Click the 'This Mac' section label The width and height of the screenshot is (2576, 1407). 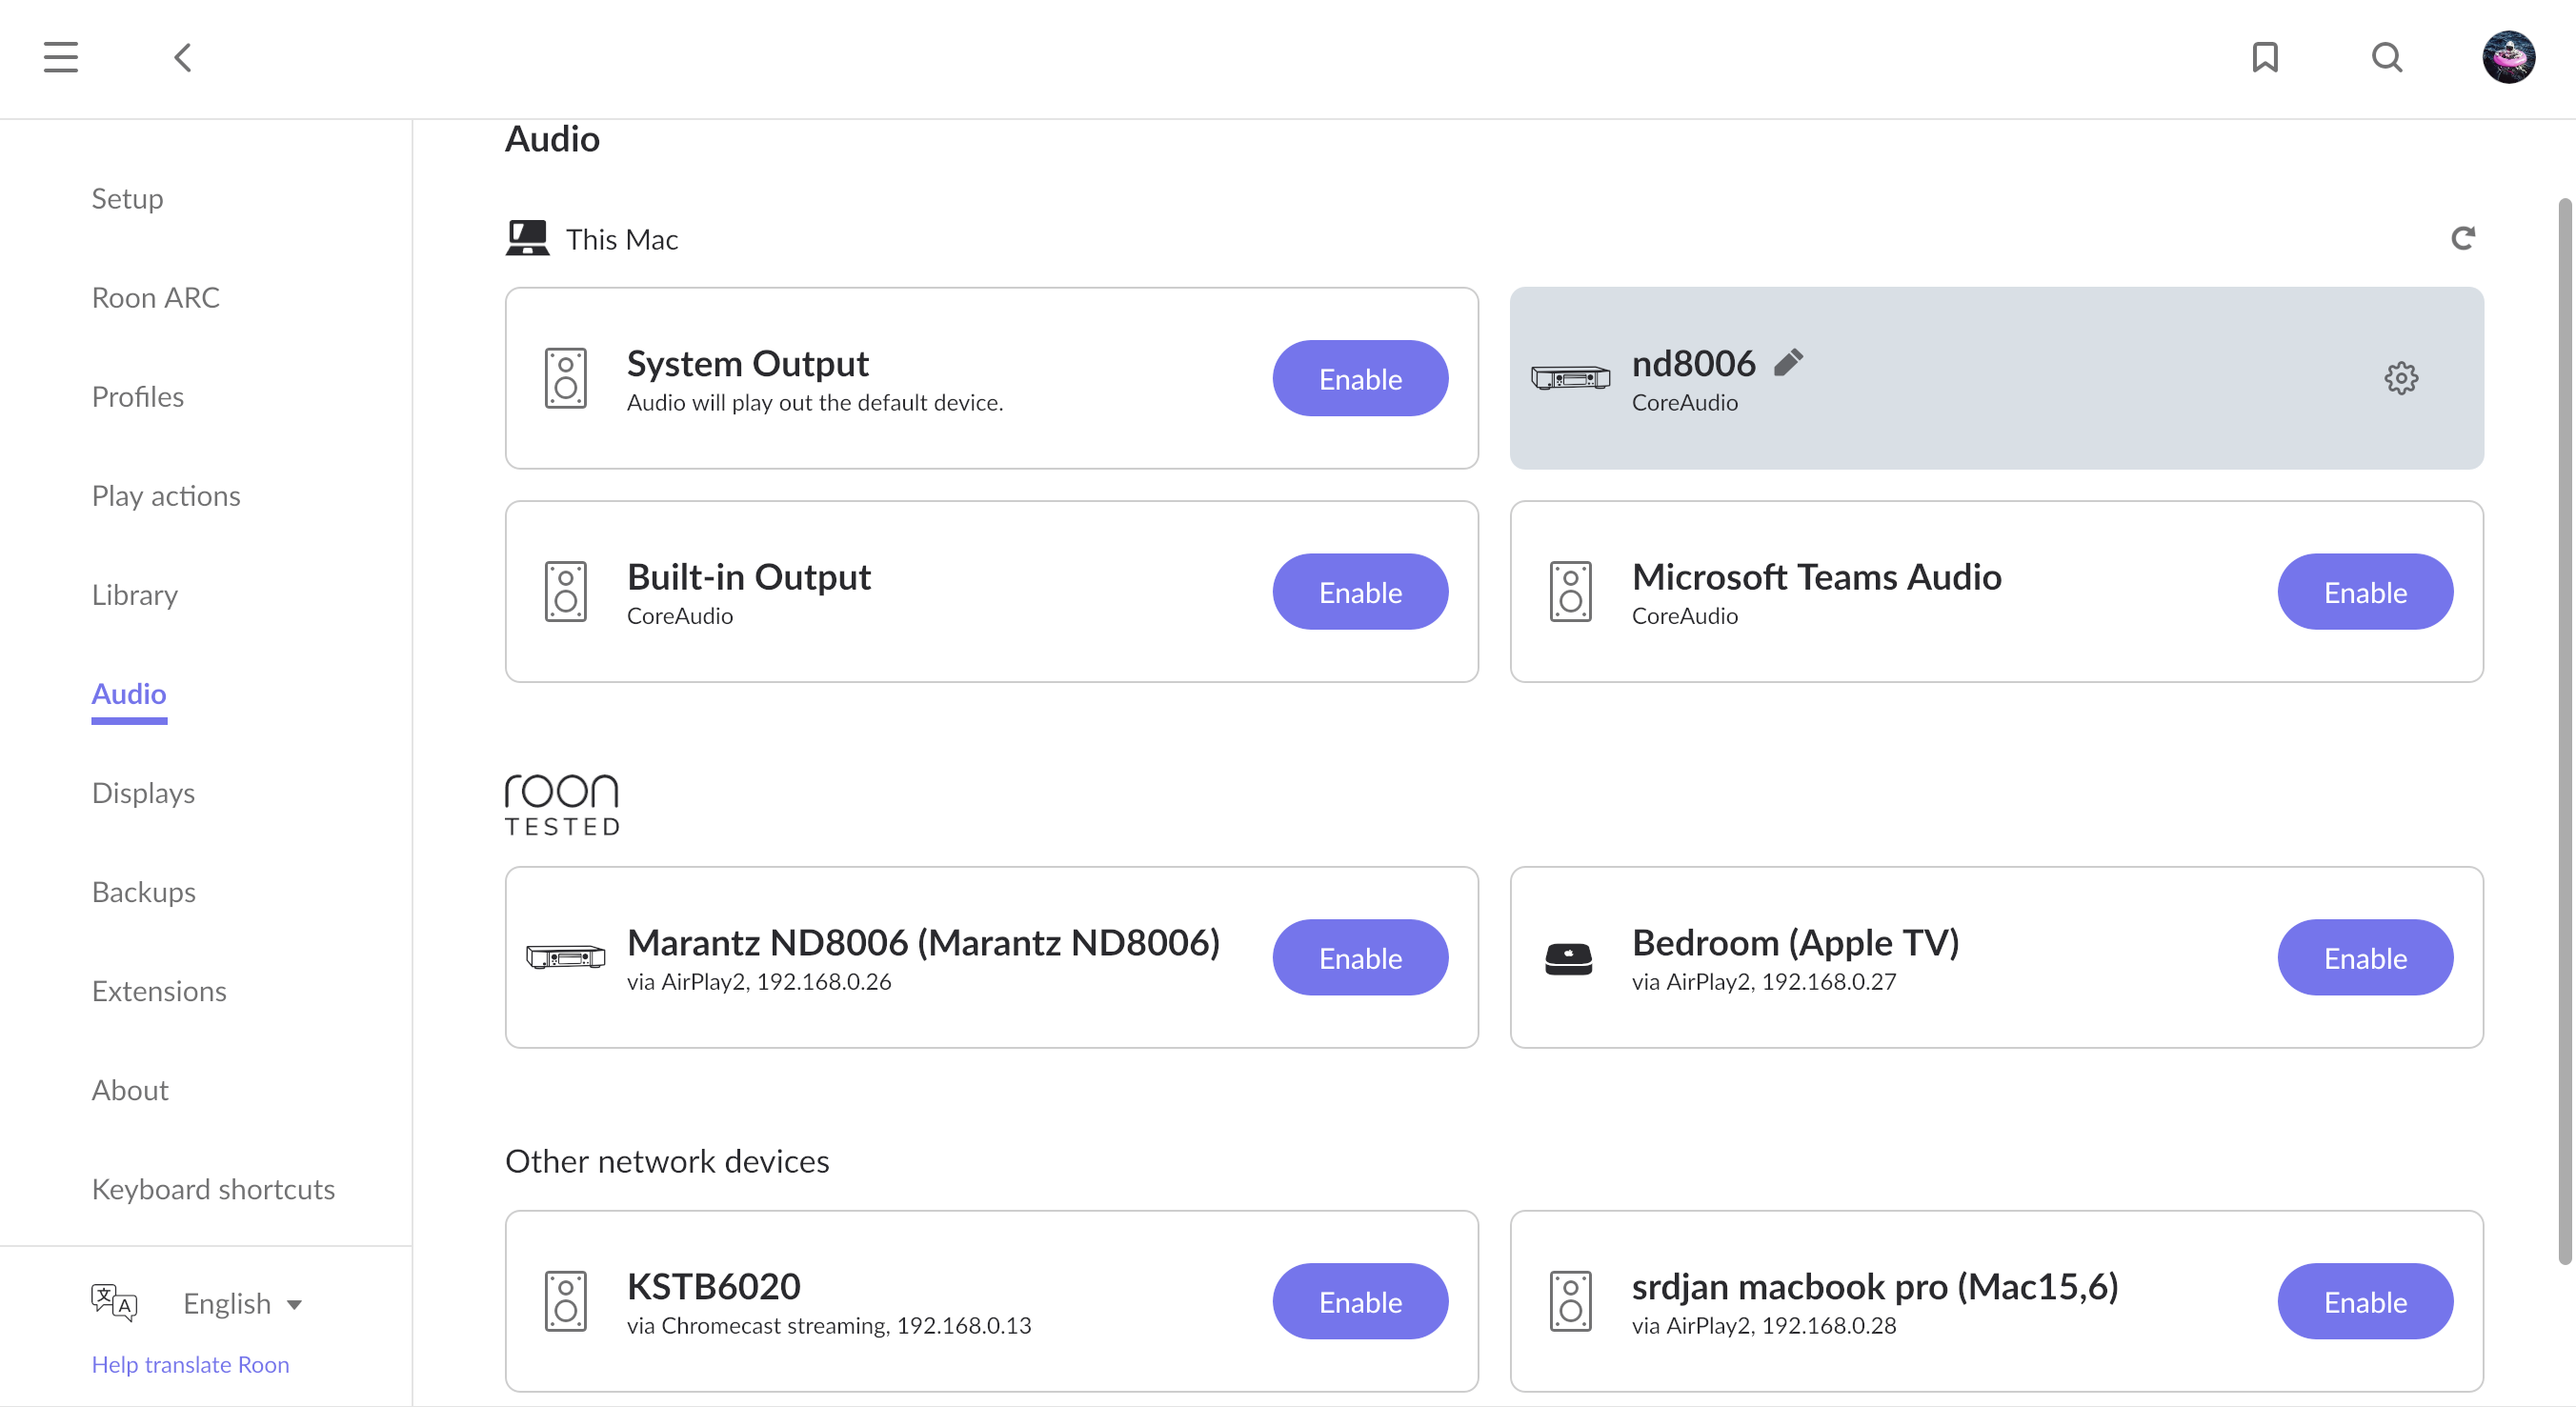click(622, 239)
